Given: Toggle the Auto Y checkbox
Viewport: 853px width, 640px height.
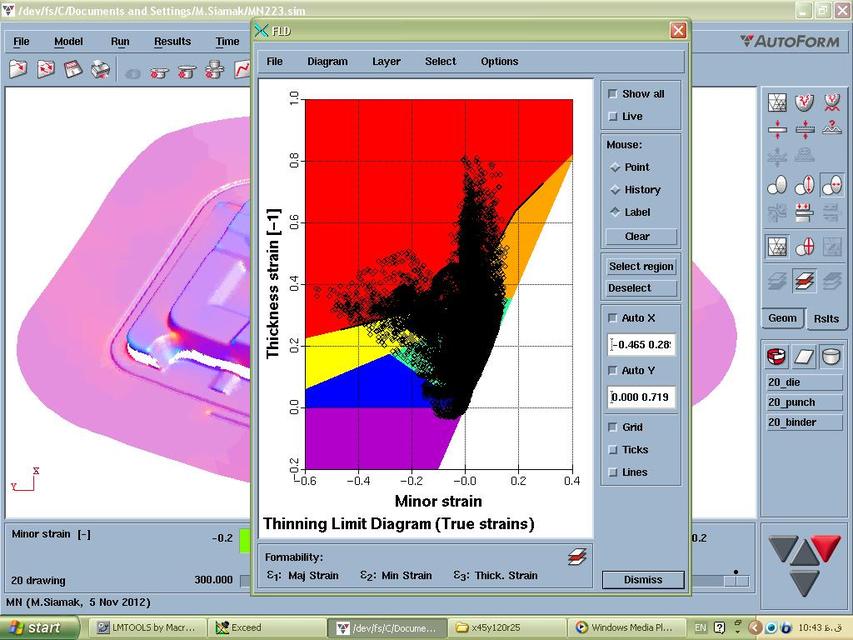Looking at the screenshot, I should click(x=613, y=371).
